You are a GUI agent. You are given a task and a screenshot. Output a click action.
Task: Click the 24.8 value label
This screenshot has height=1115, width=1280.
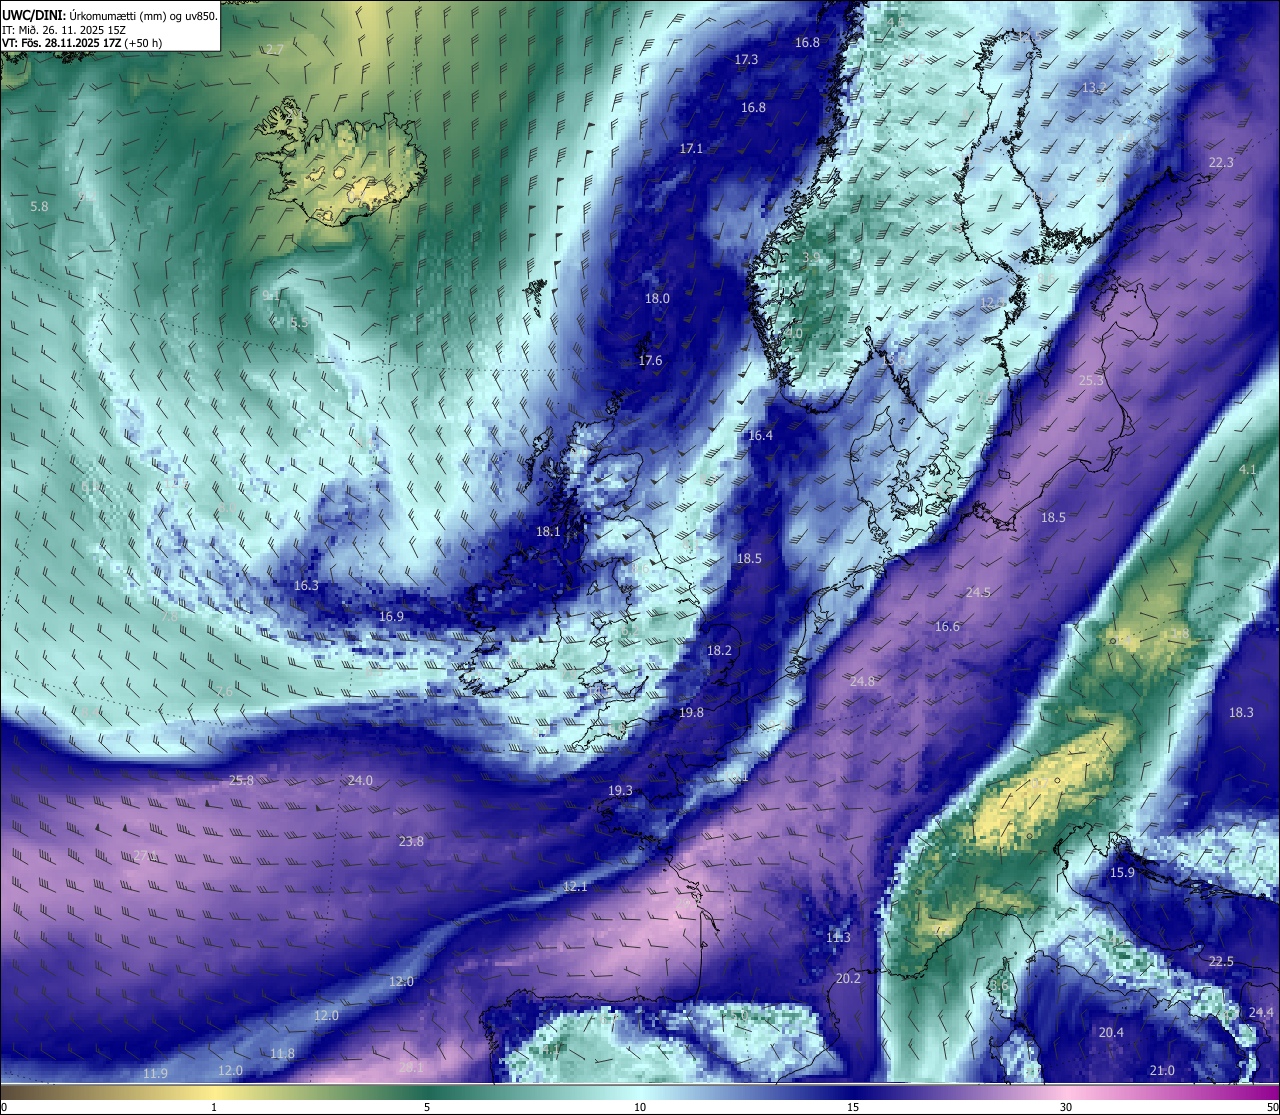[862, 682]
